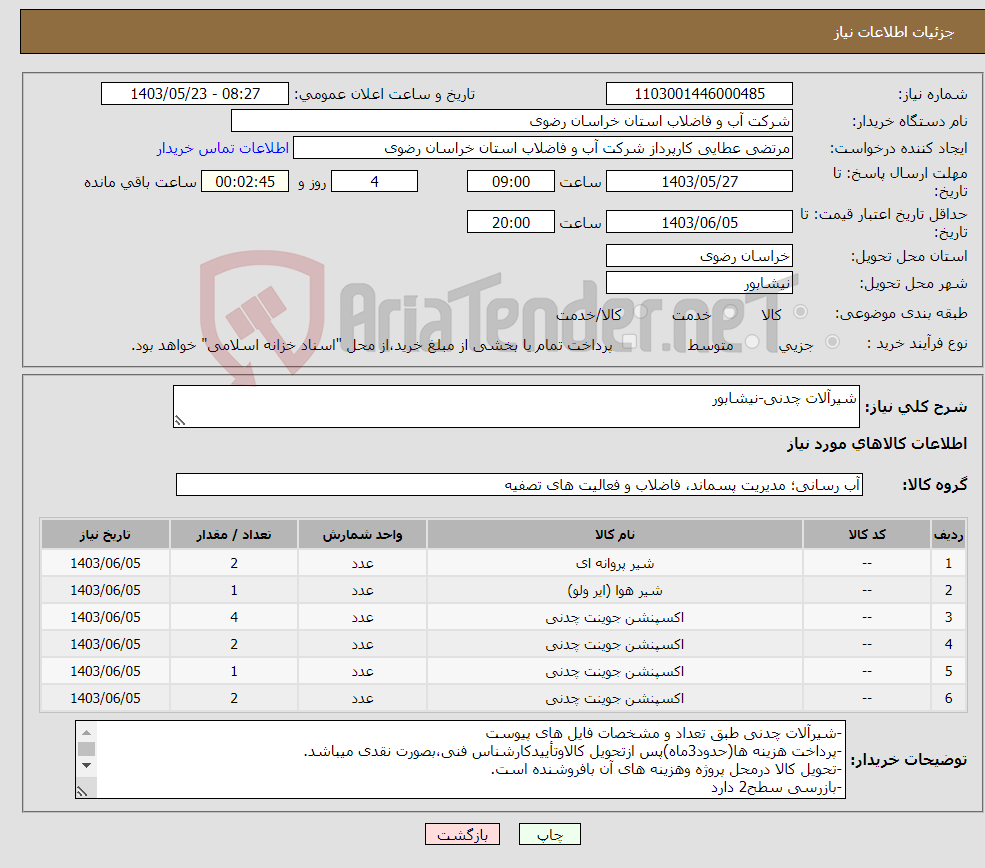Select the کالا radio button
985x868 pixels.
[800, 312]
